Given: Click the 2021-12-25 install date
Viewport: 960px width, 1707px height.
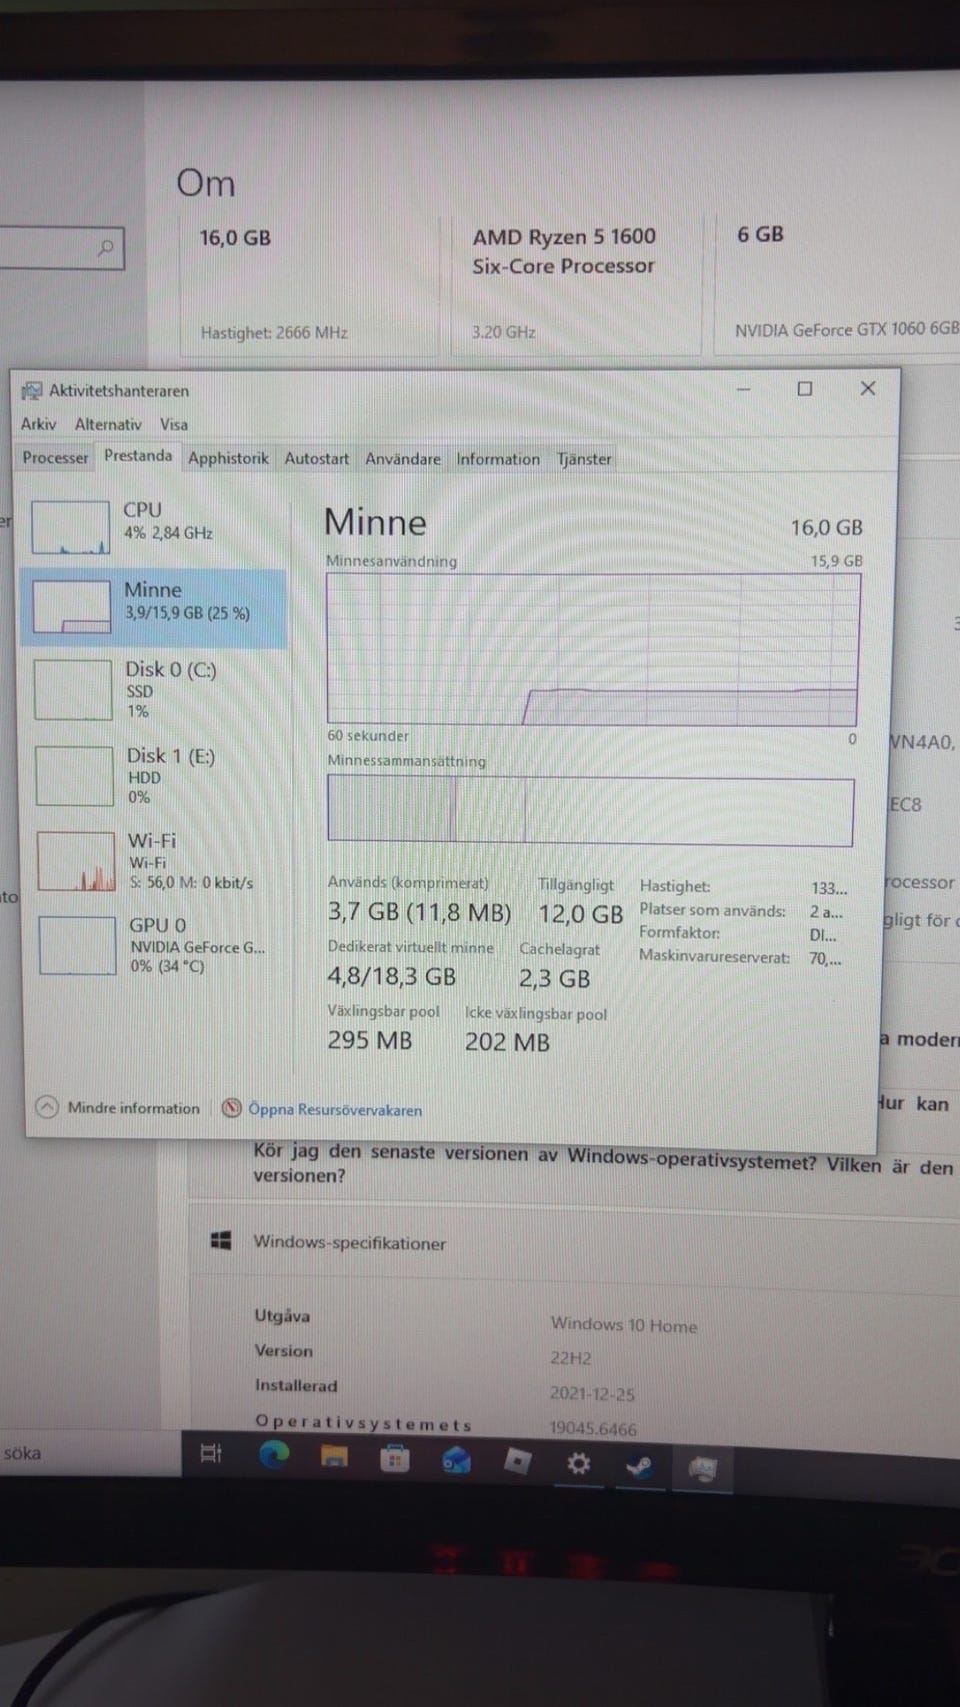Looking at the screenshot, I should click(592, 1393).
